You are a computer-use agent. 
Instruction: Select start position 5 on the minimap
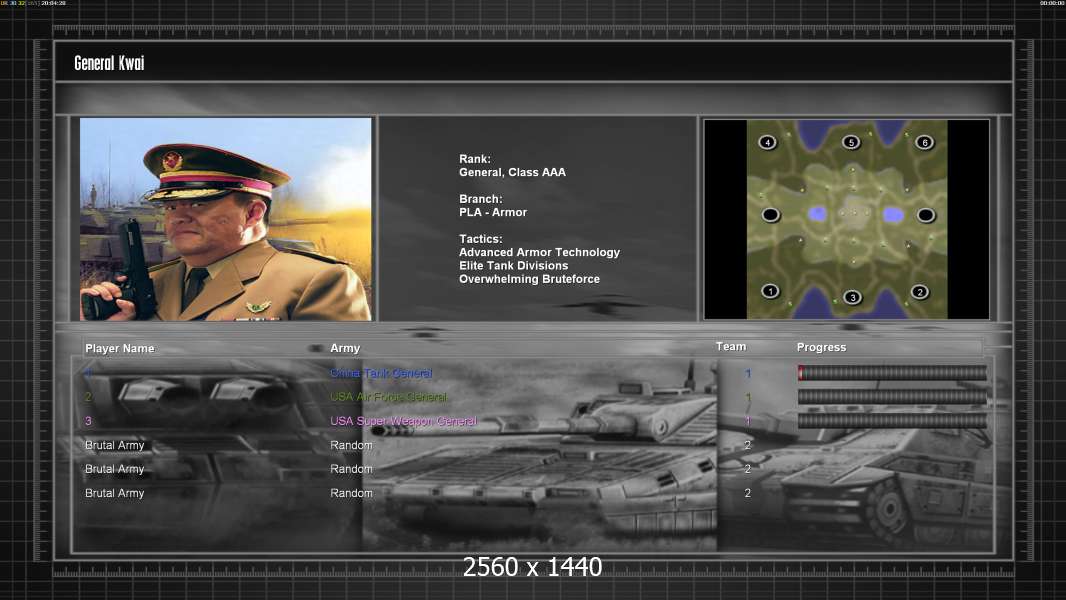(x=851, y=142)
